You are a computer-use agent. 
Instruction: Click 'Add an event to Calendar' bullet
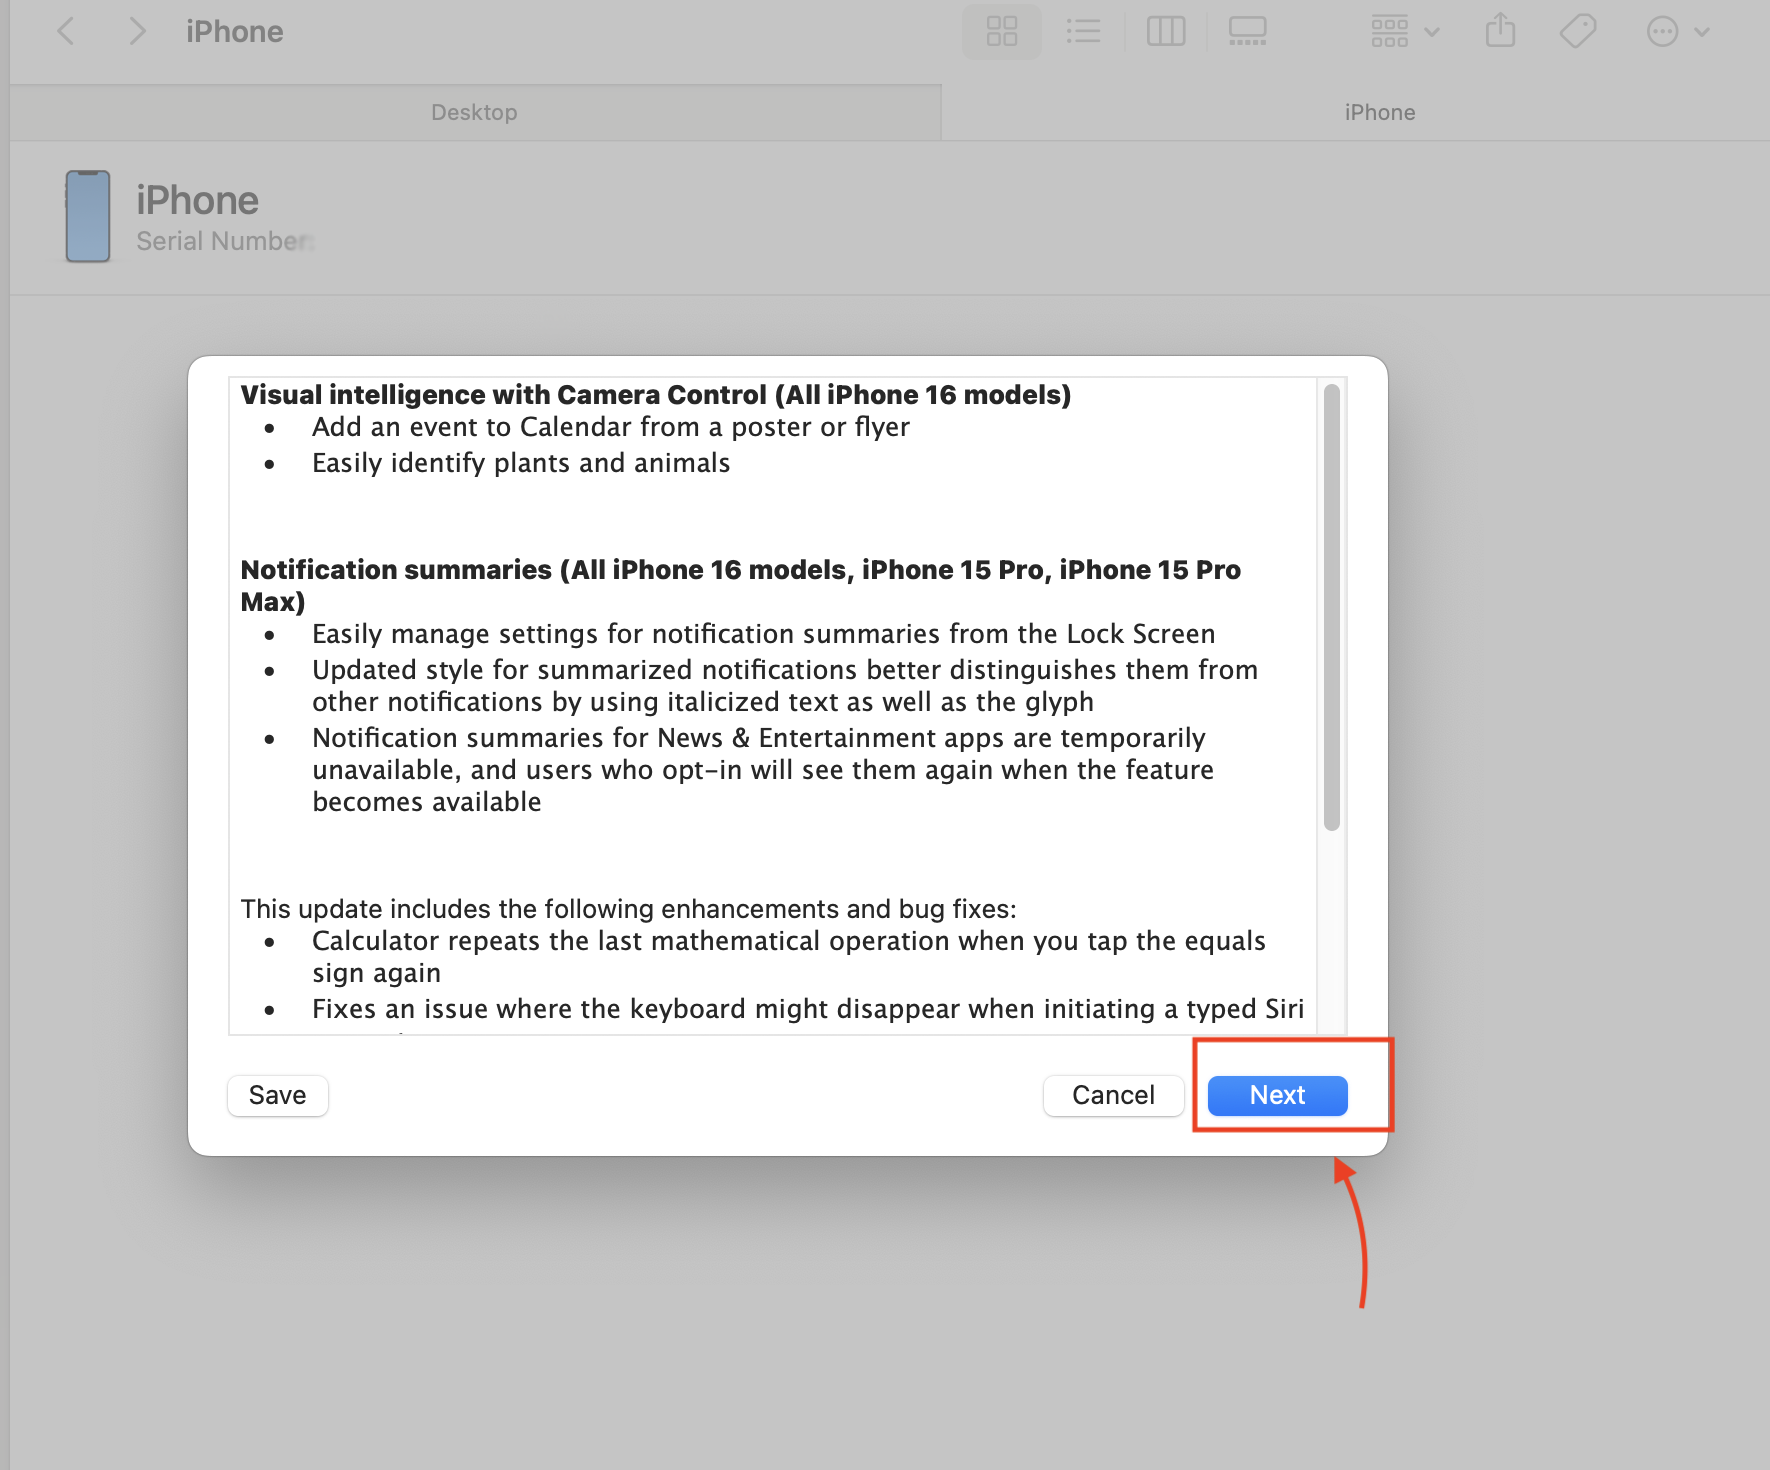coord(611,427)
